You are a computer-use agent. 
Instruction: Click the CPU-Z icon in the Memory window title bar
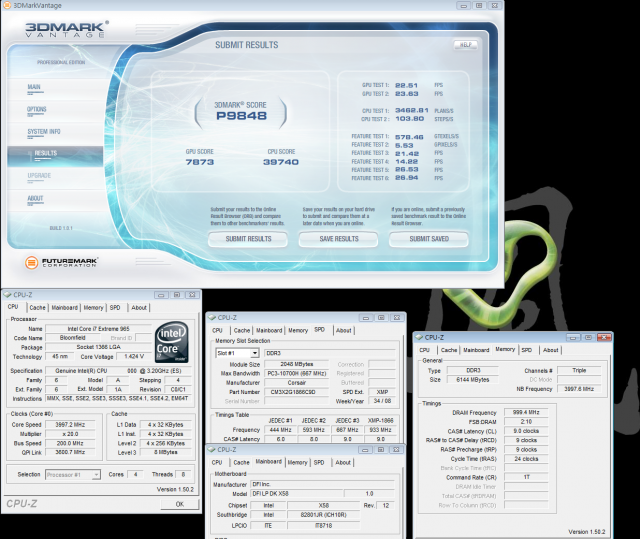point(419,337)
